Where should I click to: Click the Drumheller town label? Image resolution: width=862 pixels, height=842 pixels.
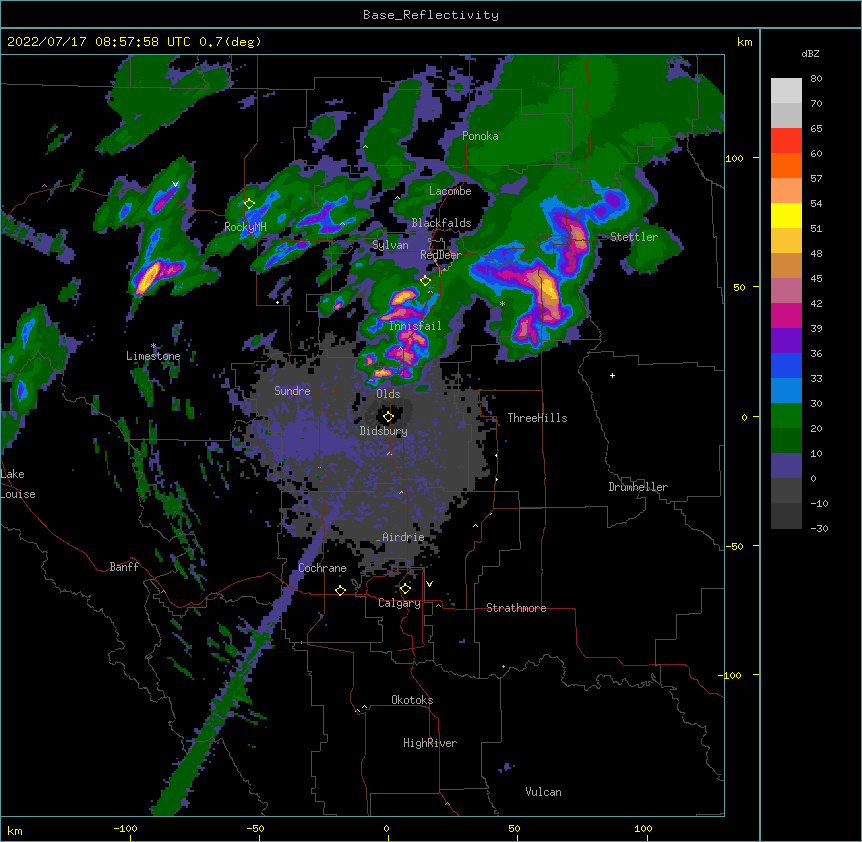(638, 487)
